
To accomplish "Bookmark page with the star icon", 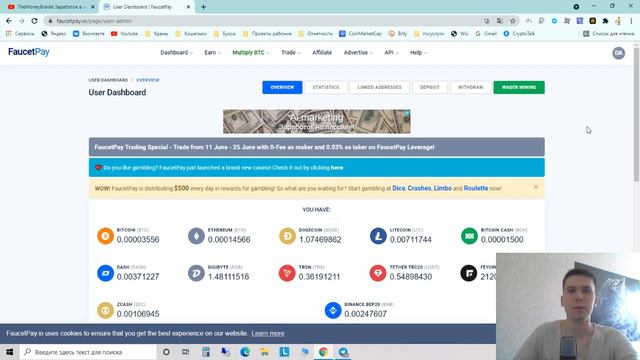I will tap(513, 21).
